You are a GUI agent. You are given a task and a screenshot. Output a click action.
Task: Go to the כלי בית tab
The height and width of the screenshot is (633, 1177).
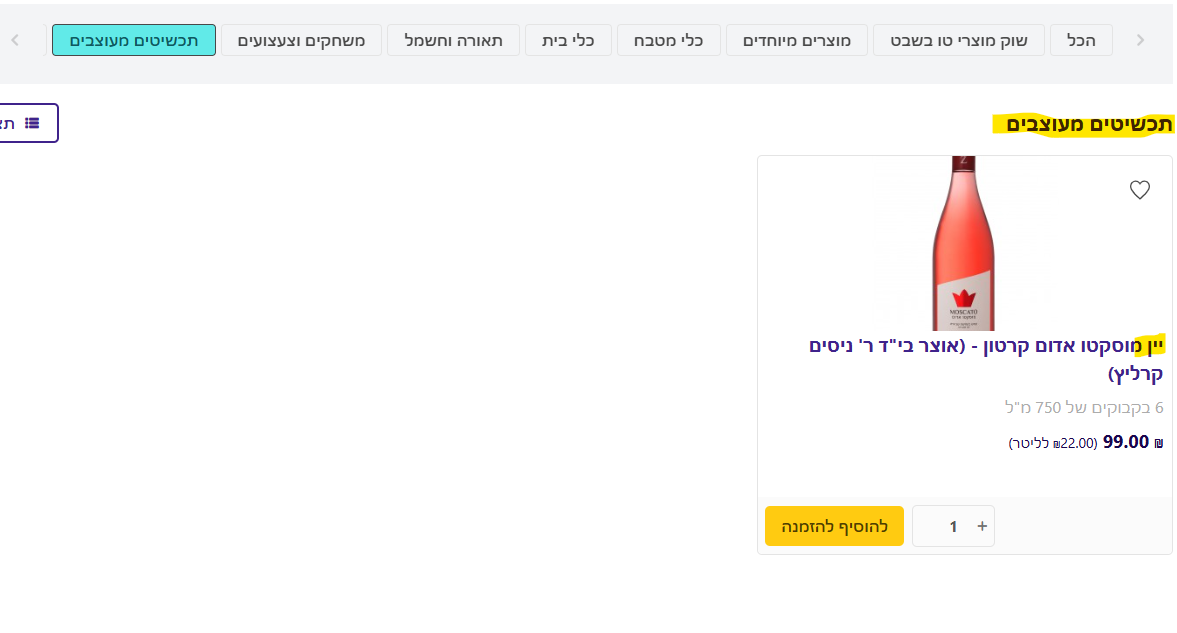click(x=568, y=40)
